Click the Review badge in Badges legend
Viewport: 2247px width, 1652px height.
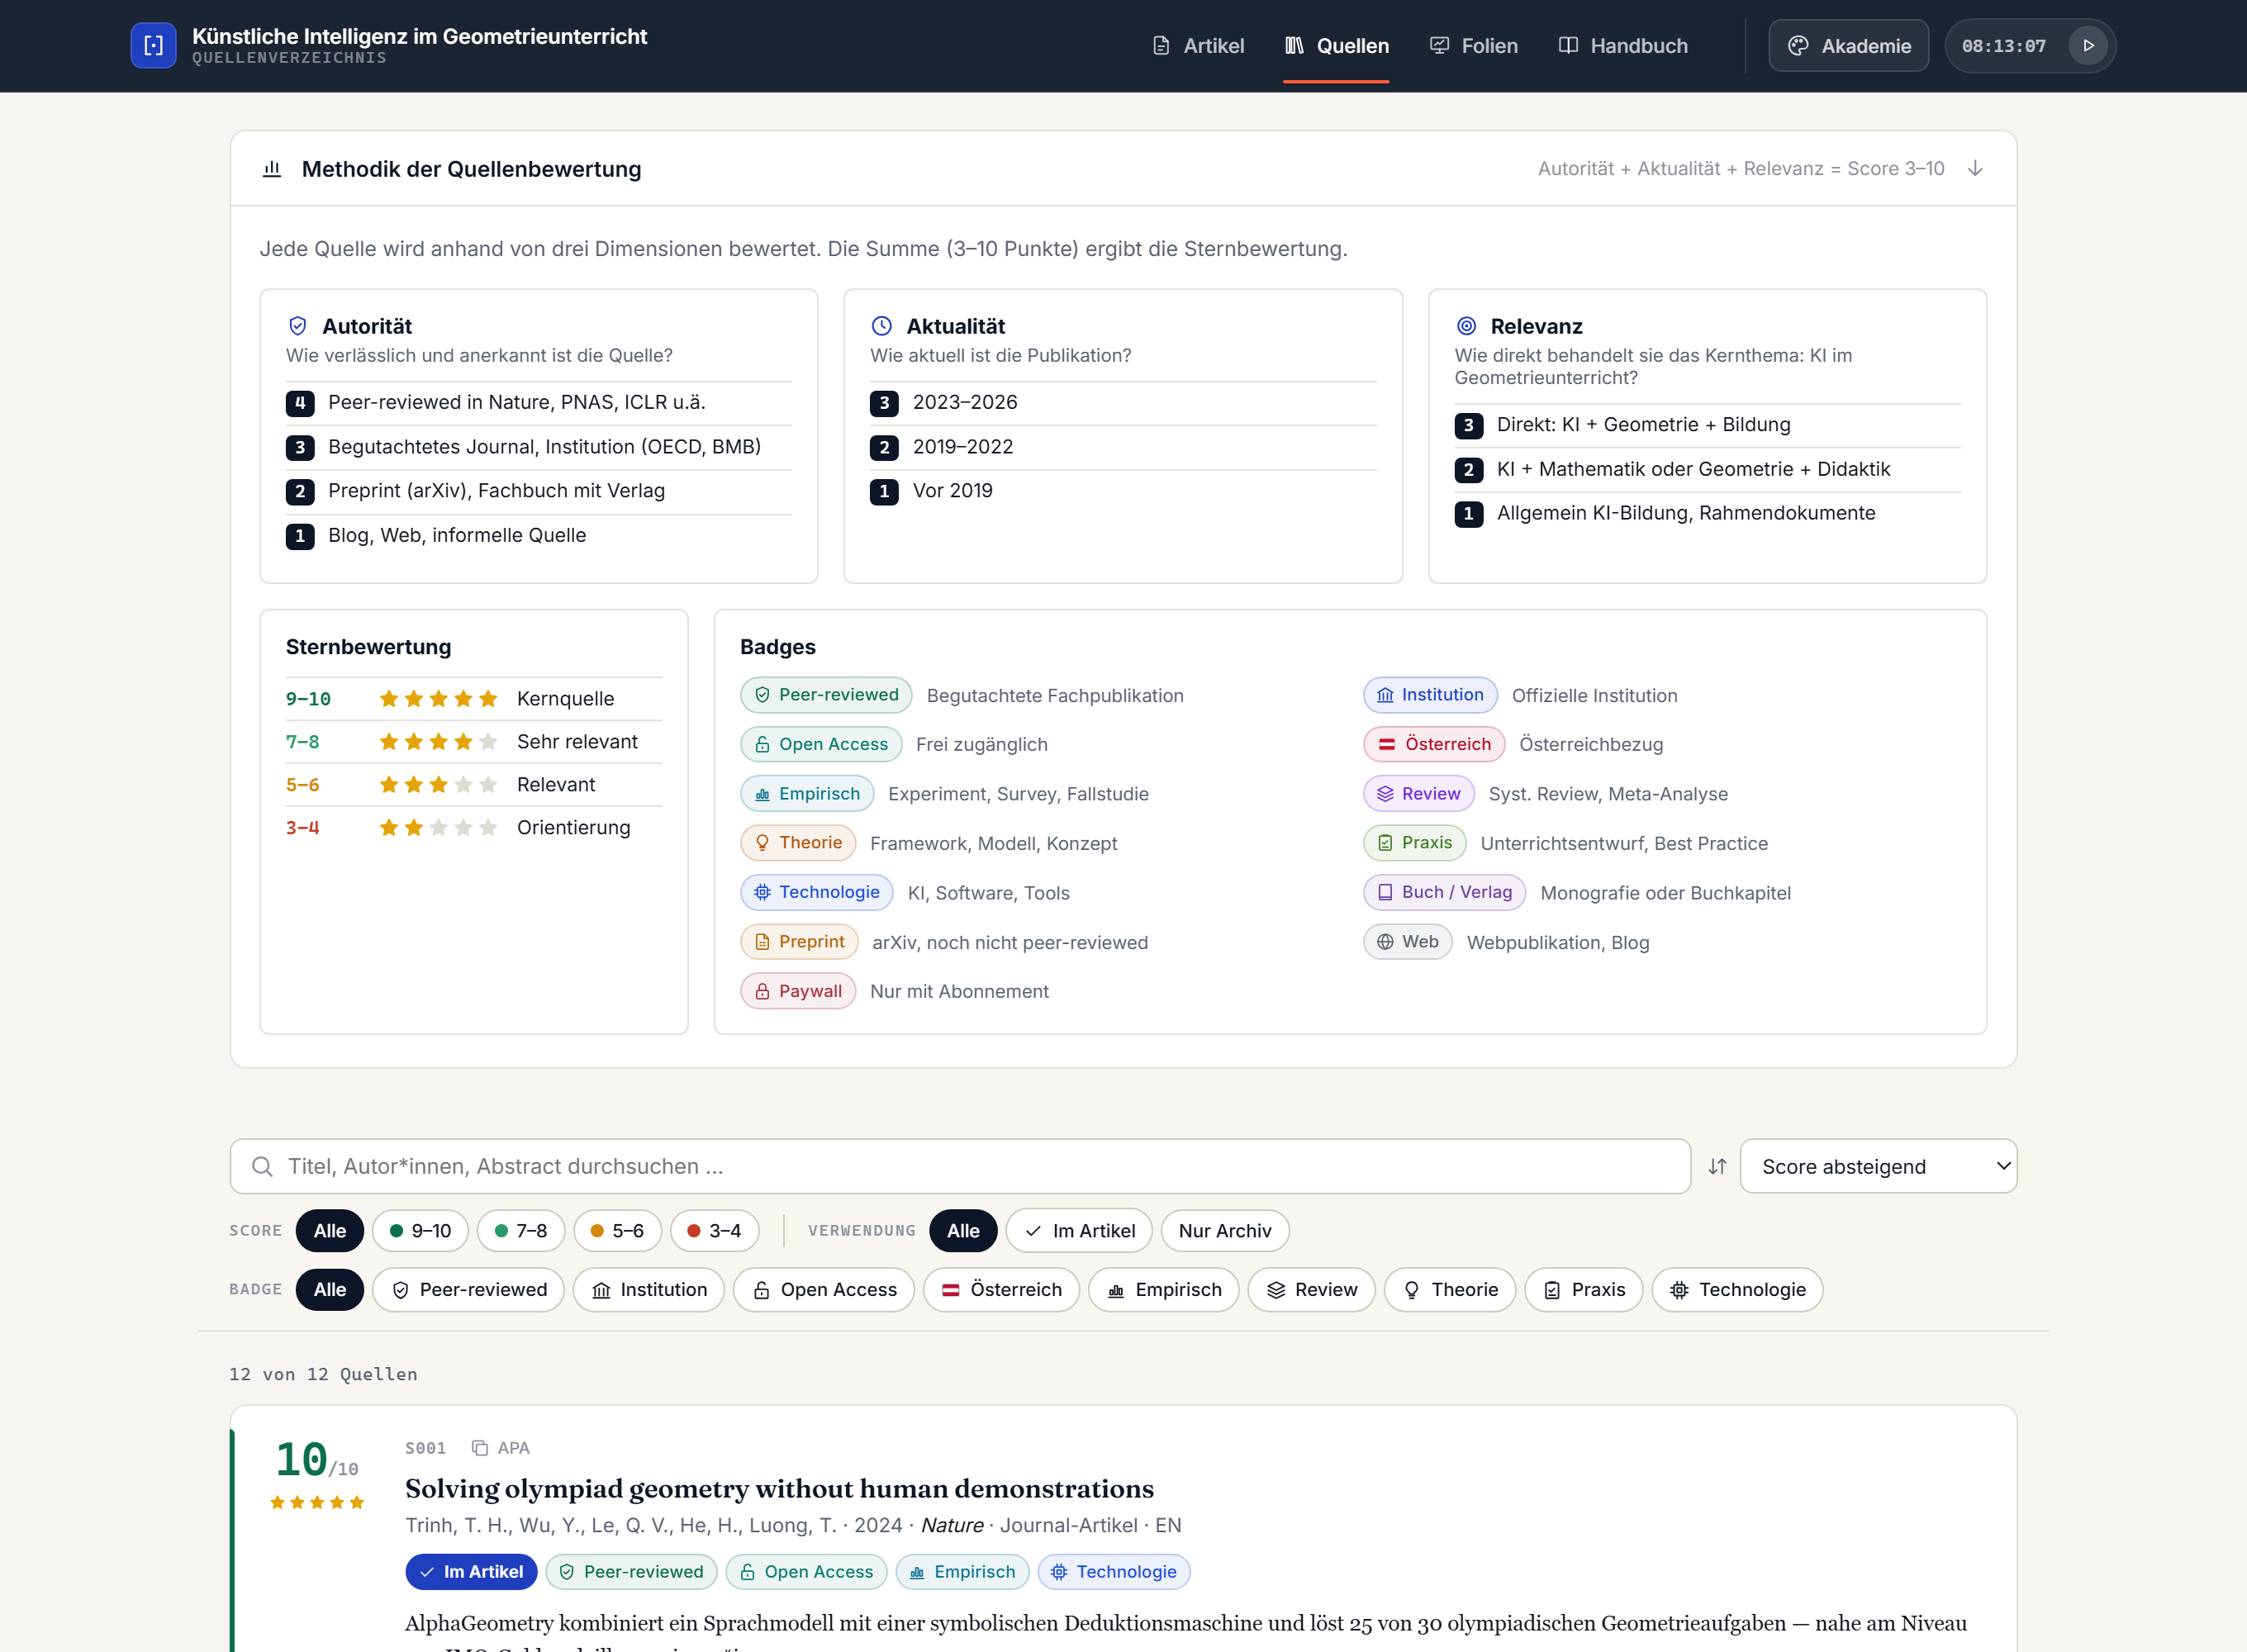click(x=1419, y=793)
